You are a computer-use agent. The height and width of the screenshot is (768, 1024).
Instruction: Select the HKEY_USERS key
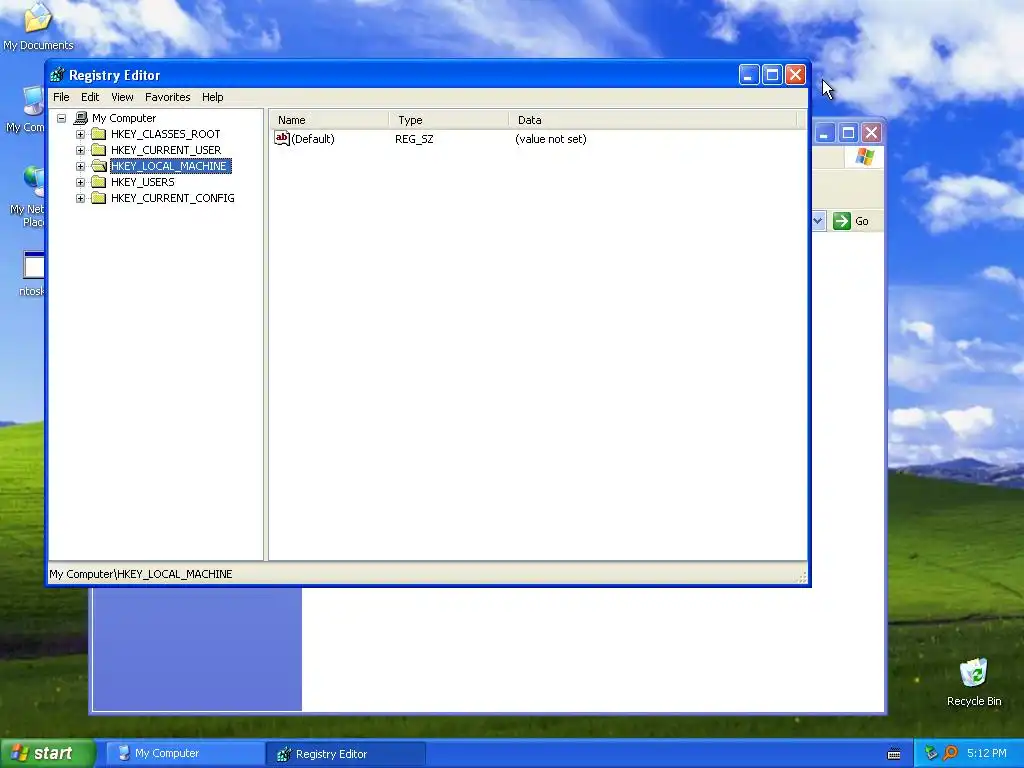[142, 182]
